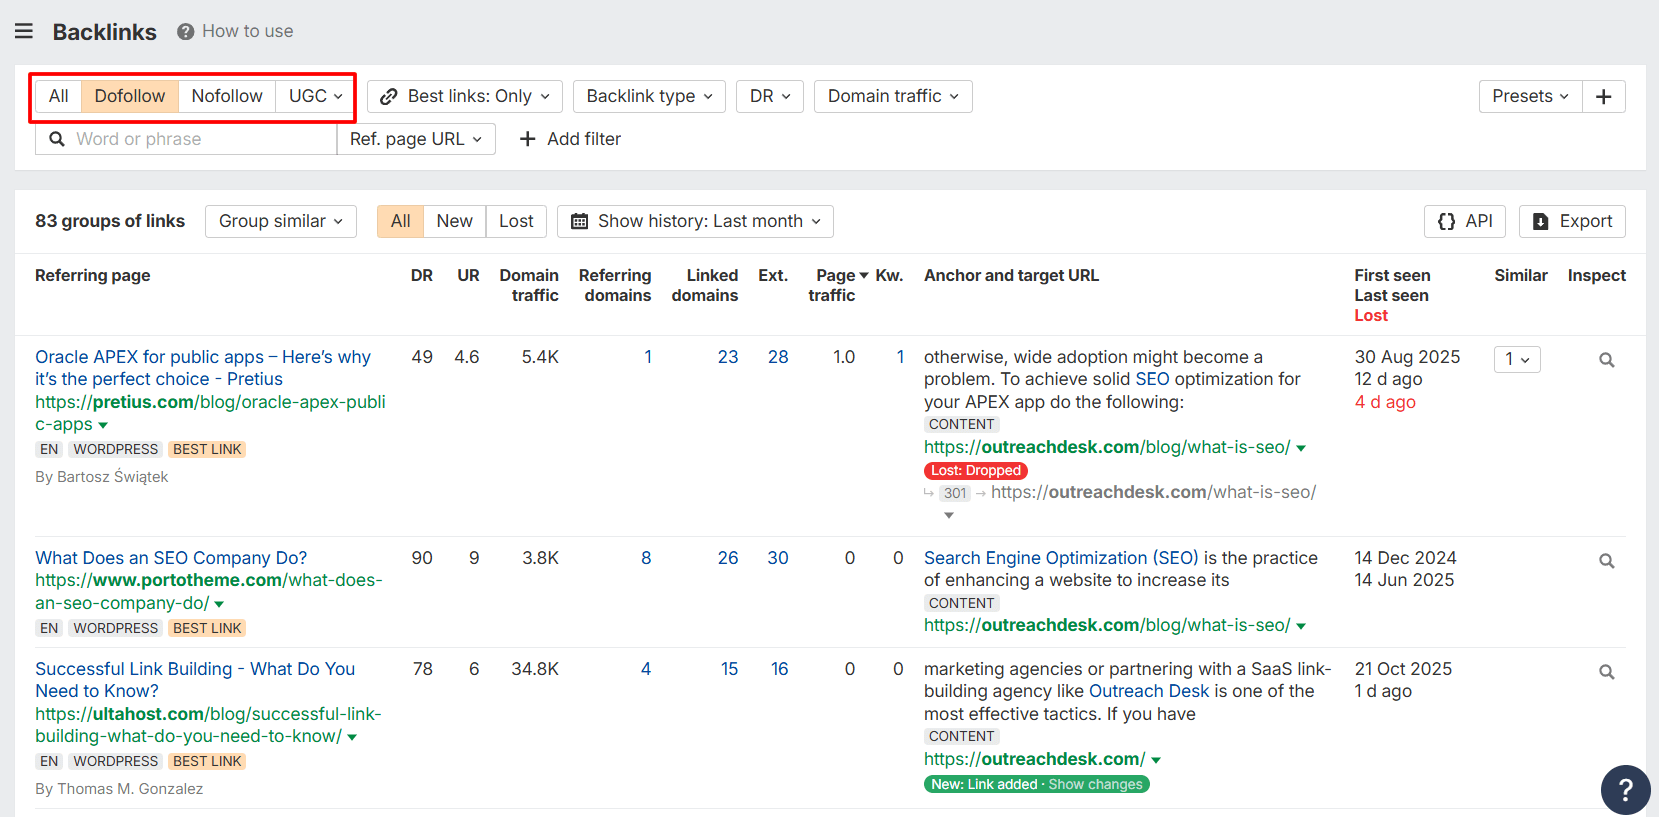
Task: Open the Backlink type filter dropdown
Action: [x=650, y=96]
